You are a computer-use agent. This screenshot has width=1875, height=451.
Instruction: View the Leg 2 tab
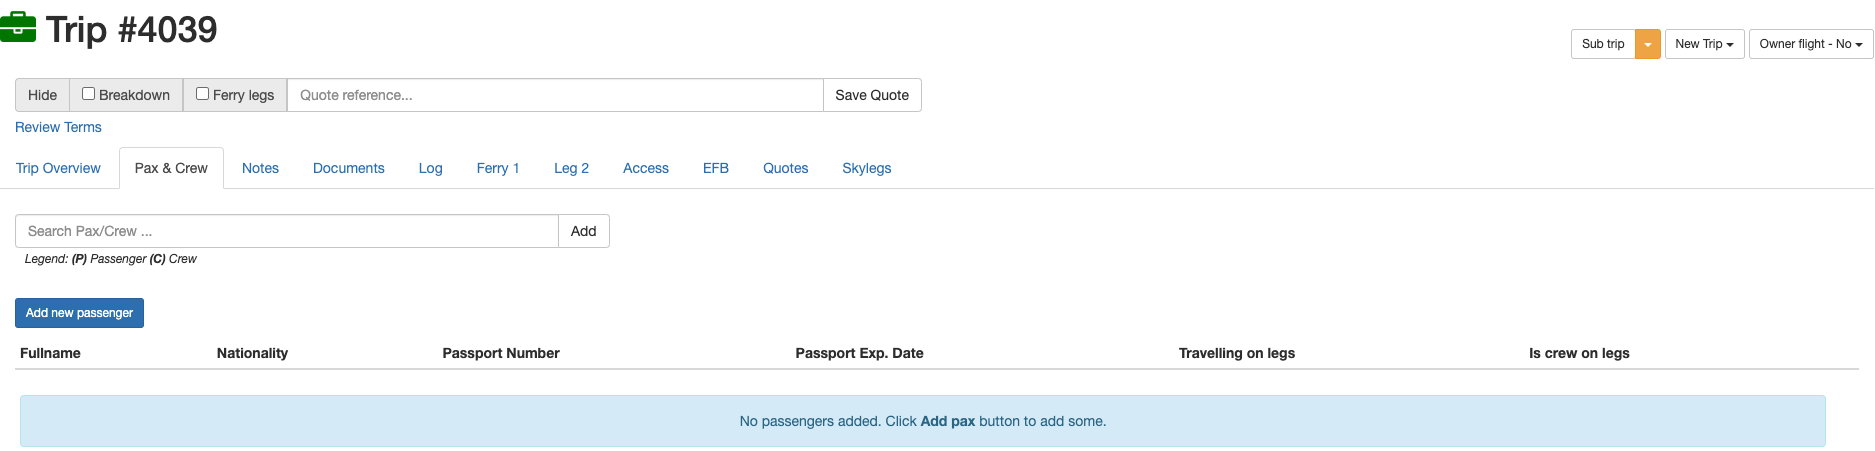pyautogui.click(x=571, y=168)
